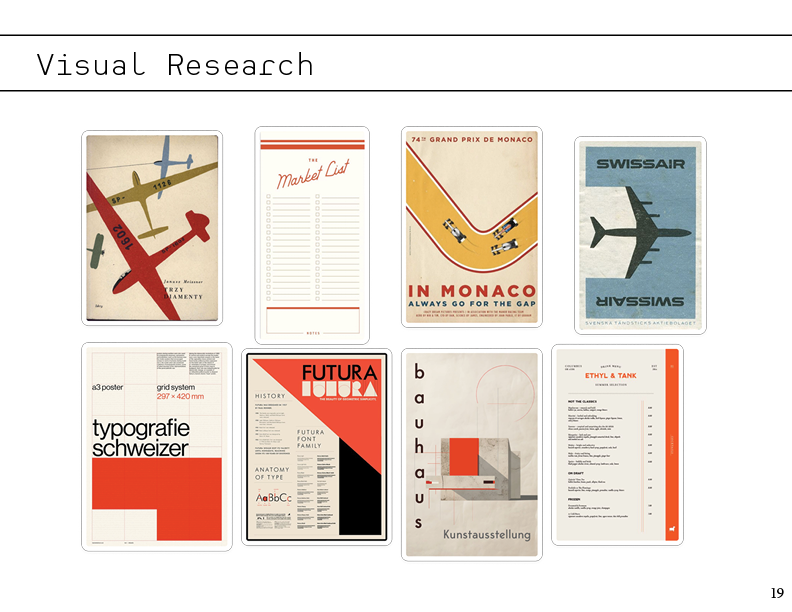This screenshot has height=612, width=792.
Task: Open the Grand Prix de Monaco poster
Action: coord(472,227)
